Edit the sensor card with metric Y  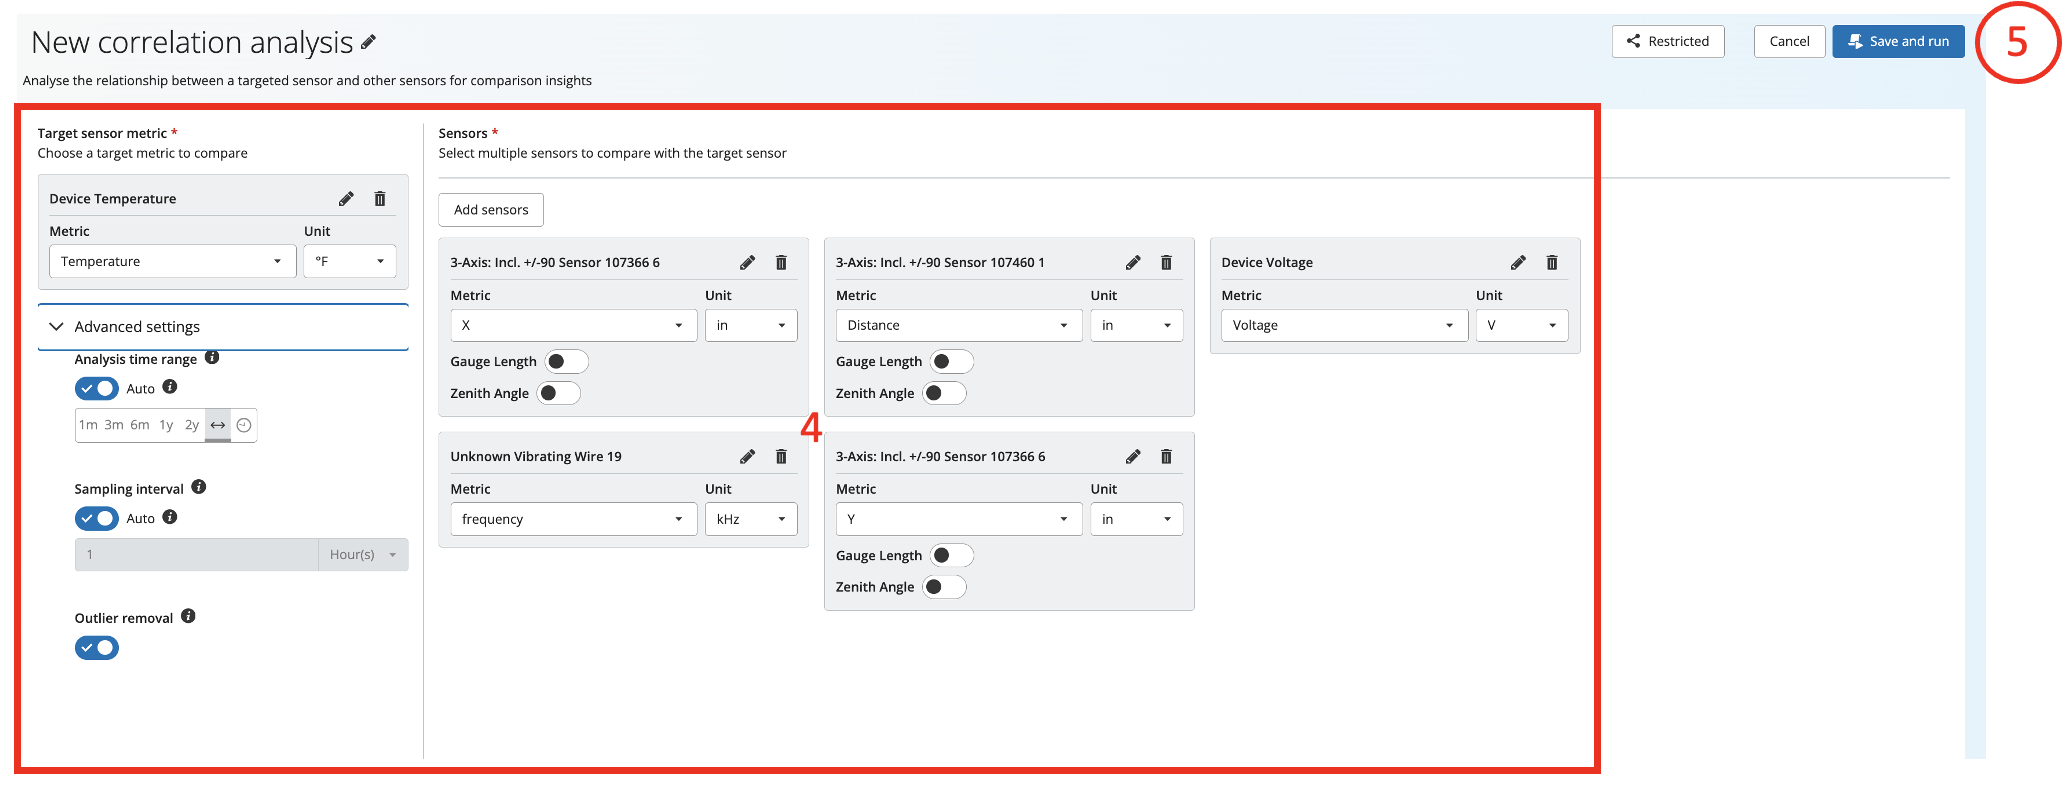pyautogui.click(x=1133, y=457)
